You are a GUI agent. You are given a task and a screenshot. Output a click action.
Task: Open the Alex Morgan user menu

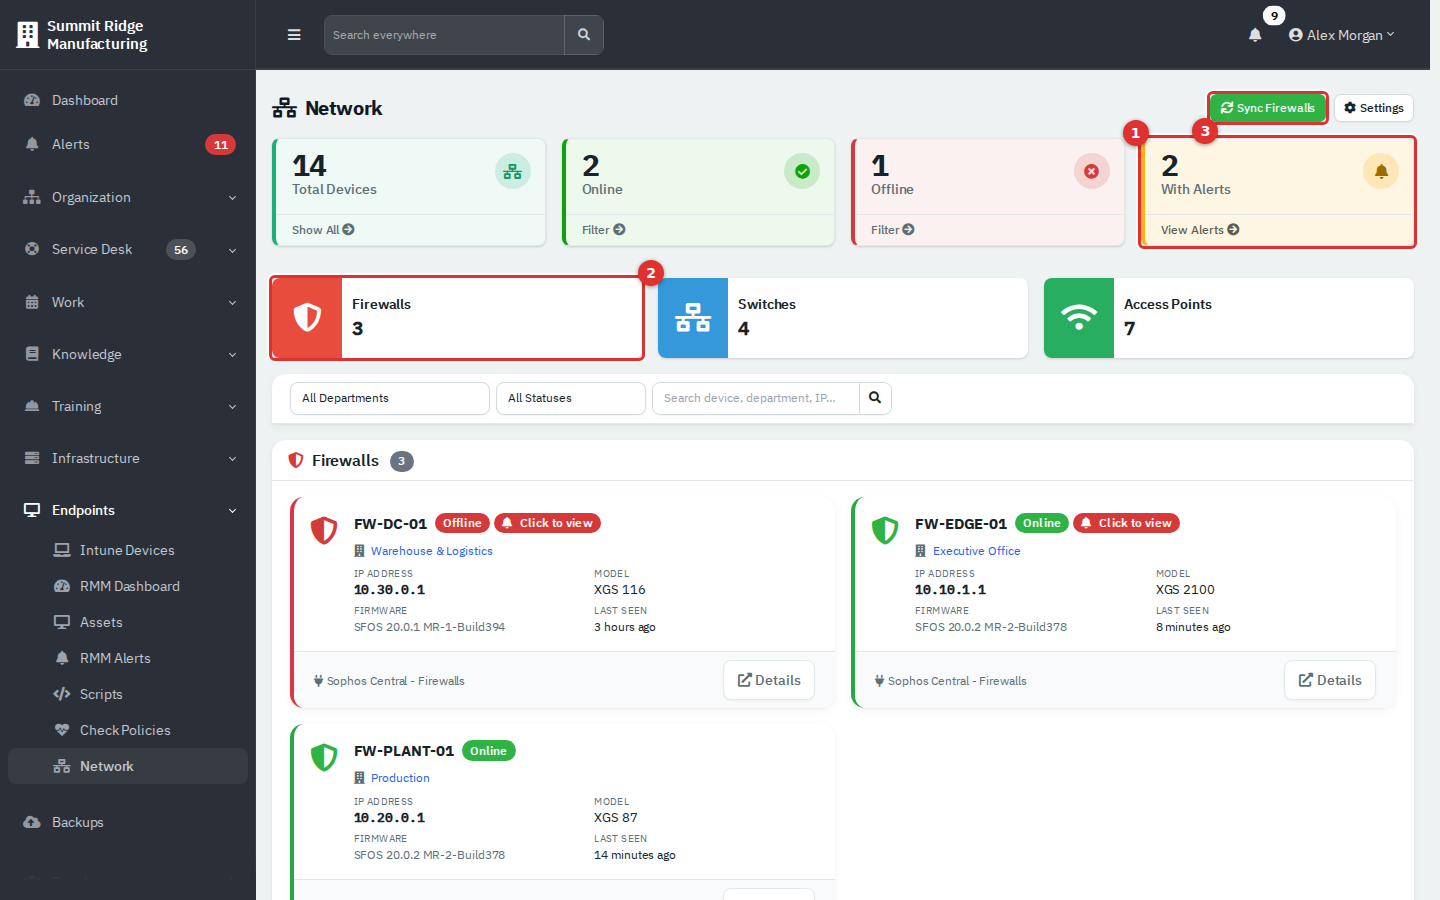coord(1342,35)
